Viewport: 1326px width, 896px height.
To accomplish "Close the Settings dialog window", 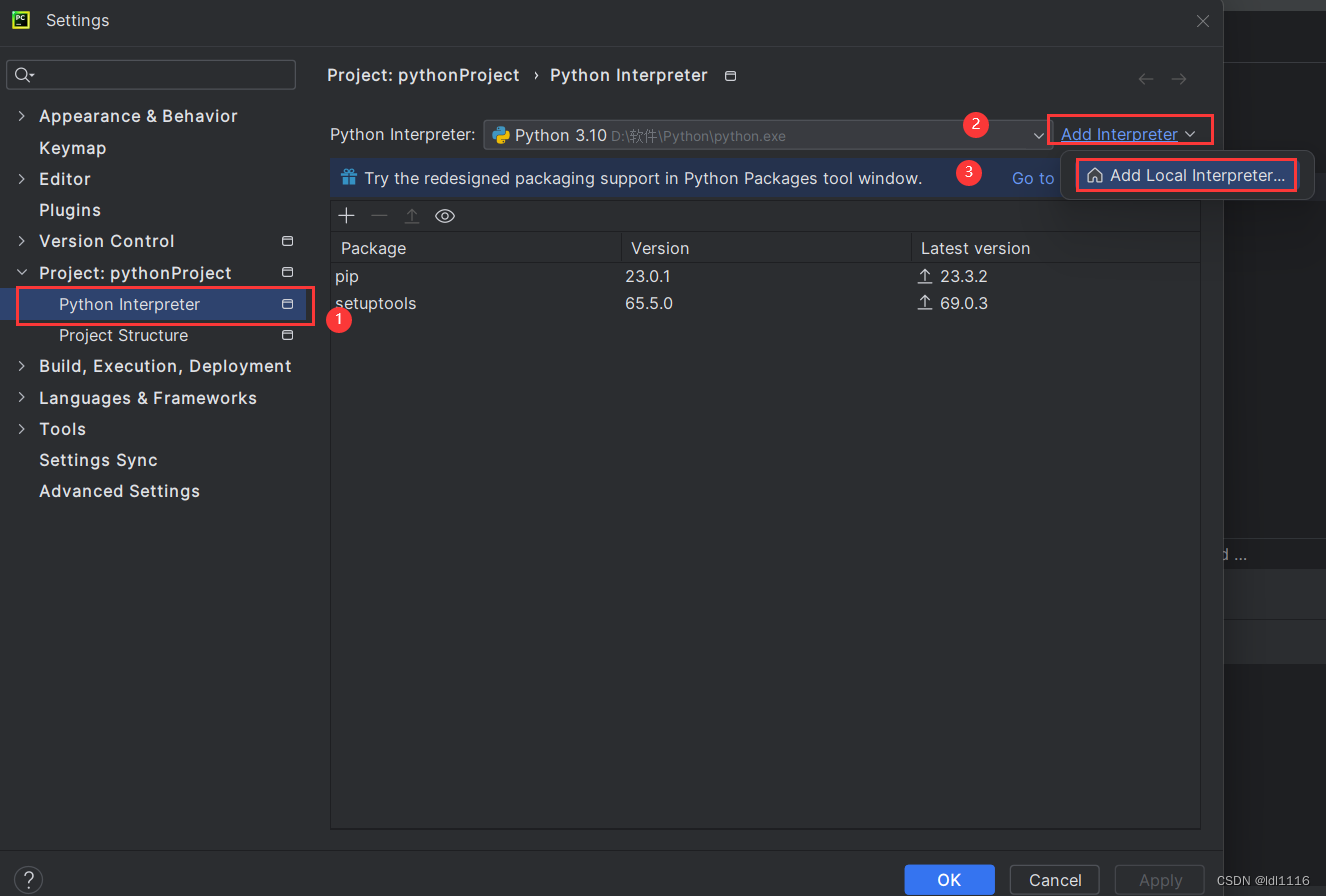I will coord(1203,21).
